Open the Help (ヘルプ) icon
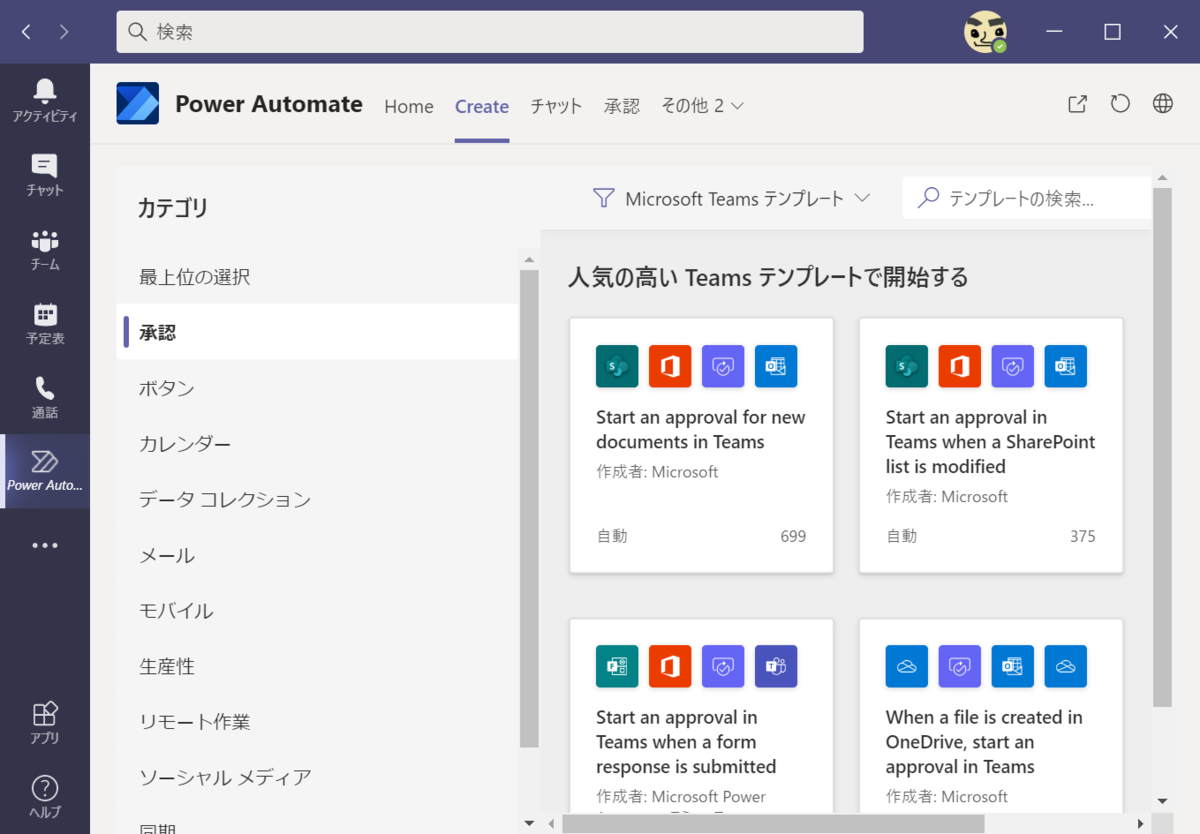The height and width of the screenshot is (834, 1200). (44, 788)
